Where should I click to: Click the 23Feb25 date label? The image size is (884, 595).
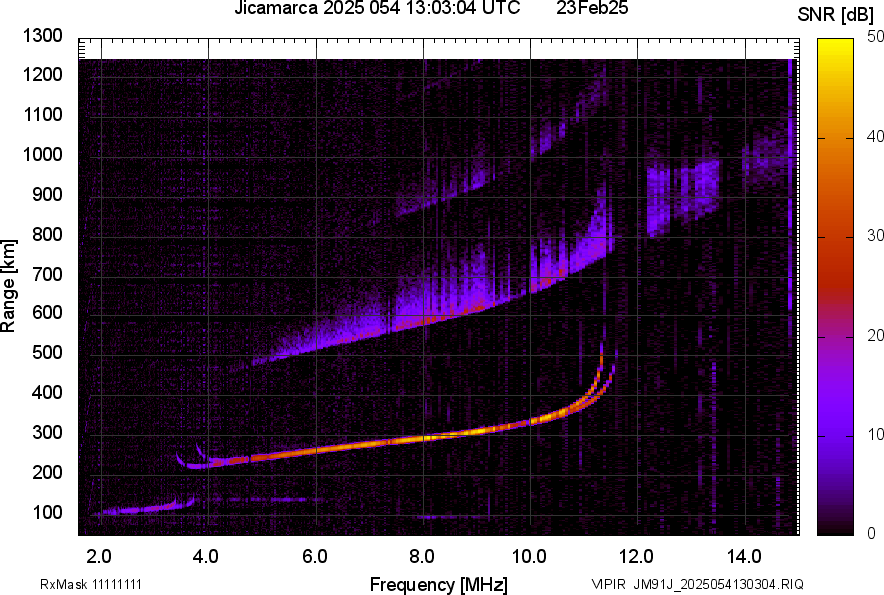coord(592,8)
